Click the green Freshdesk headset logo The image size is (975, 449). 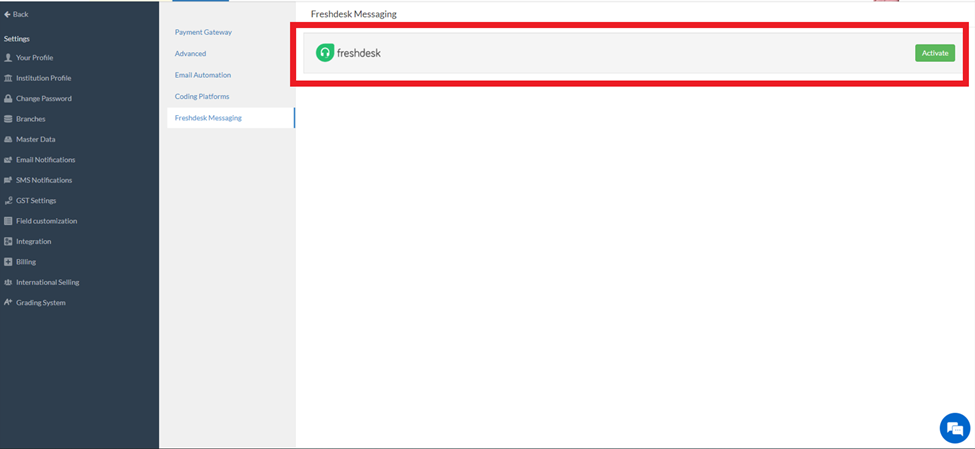point(325,53)
